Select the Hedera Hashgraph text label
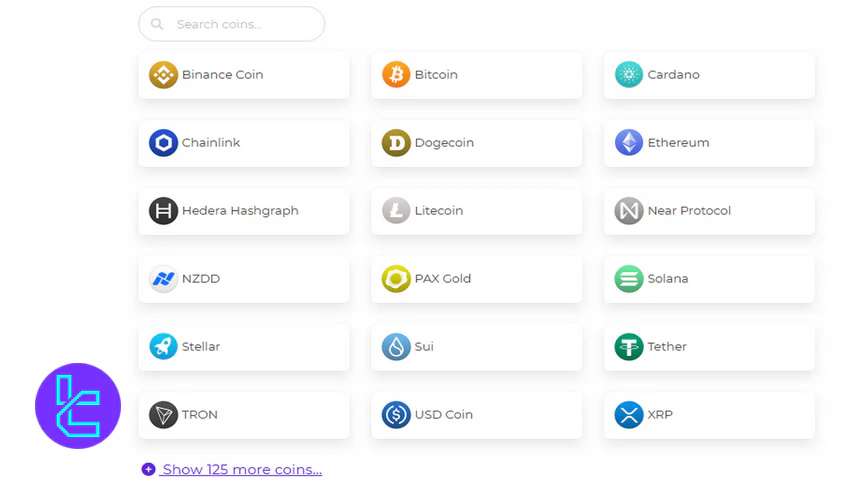Viewport: 860px width, 484px height. 240,211
